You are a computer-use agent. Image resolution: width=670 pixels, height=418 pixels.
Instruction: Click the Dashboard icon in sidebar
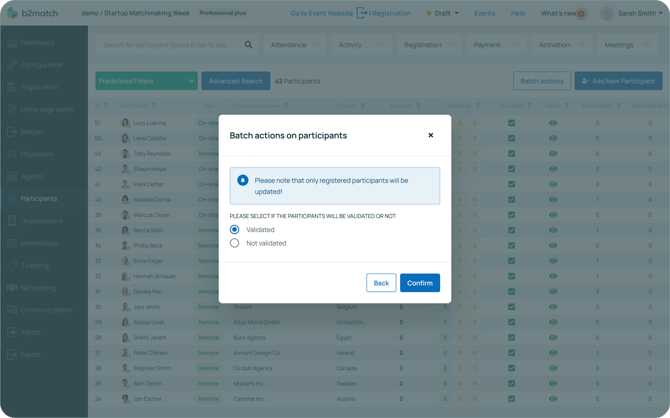pyautogui.click(x=12, y=43)
